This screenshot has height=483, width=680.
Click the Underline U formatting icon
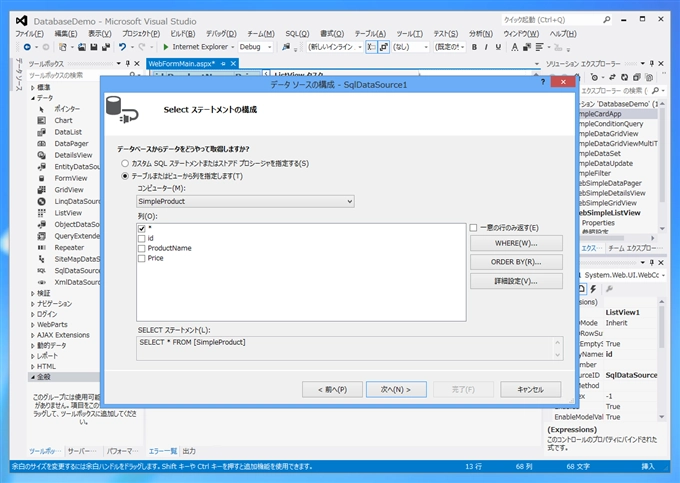[x=498, y=47]
